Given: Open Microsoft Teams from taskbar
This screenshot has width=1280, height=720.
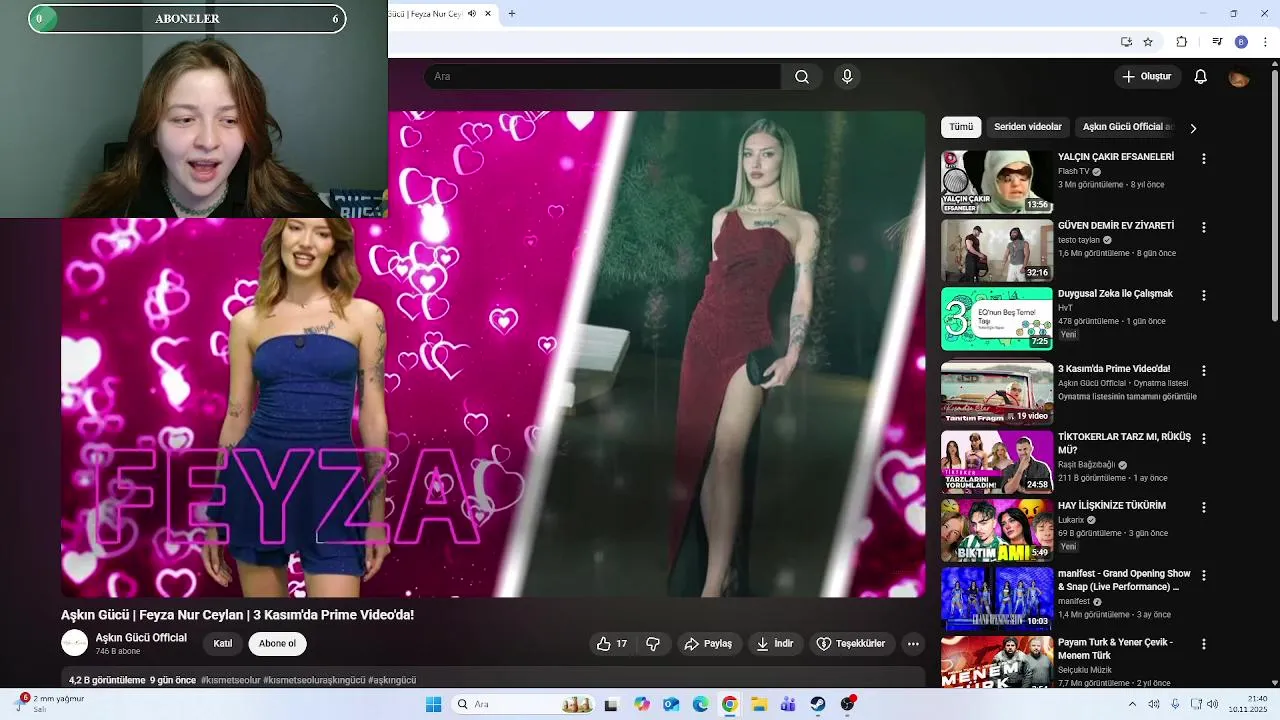Looking at the screenshot, I should 788,704.
